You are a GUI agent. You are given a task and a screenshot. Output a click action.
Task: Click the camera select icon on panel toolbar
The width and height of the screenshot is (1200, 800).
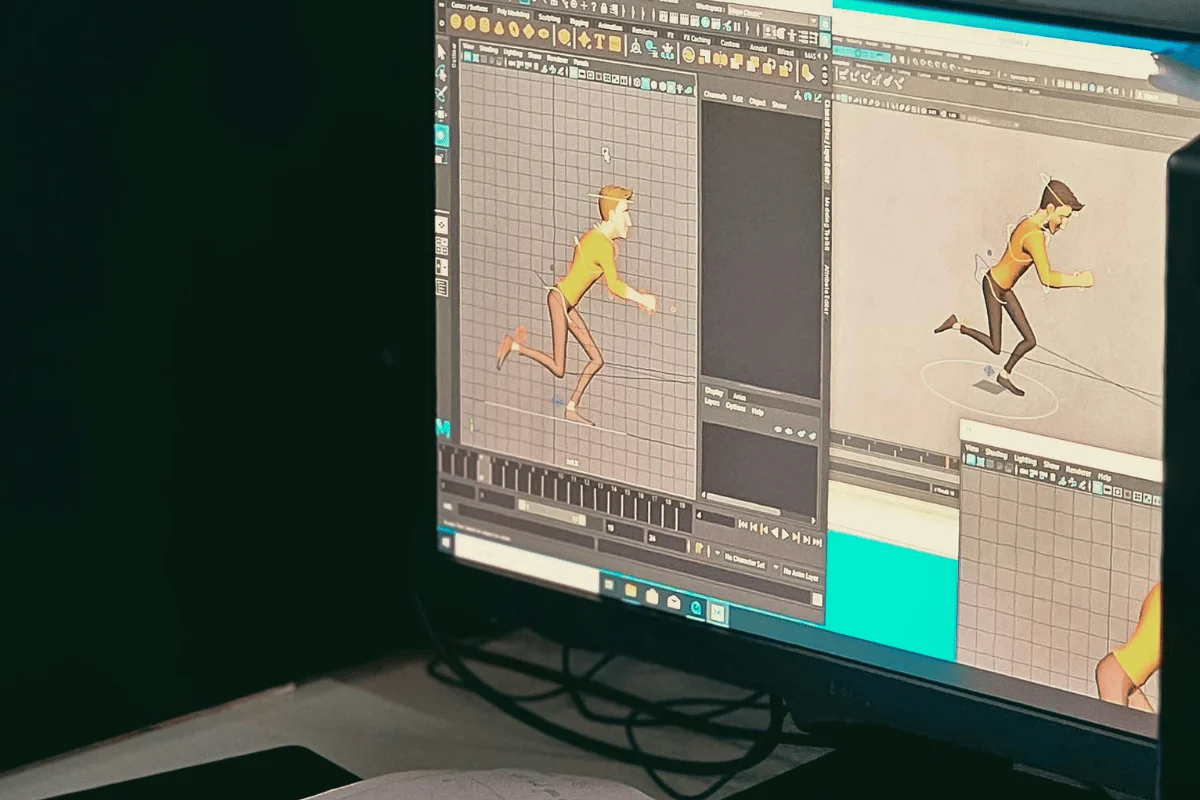pos(468,57)
